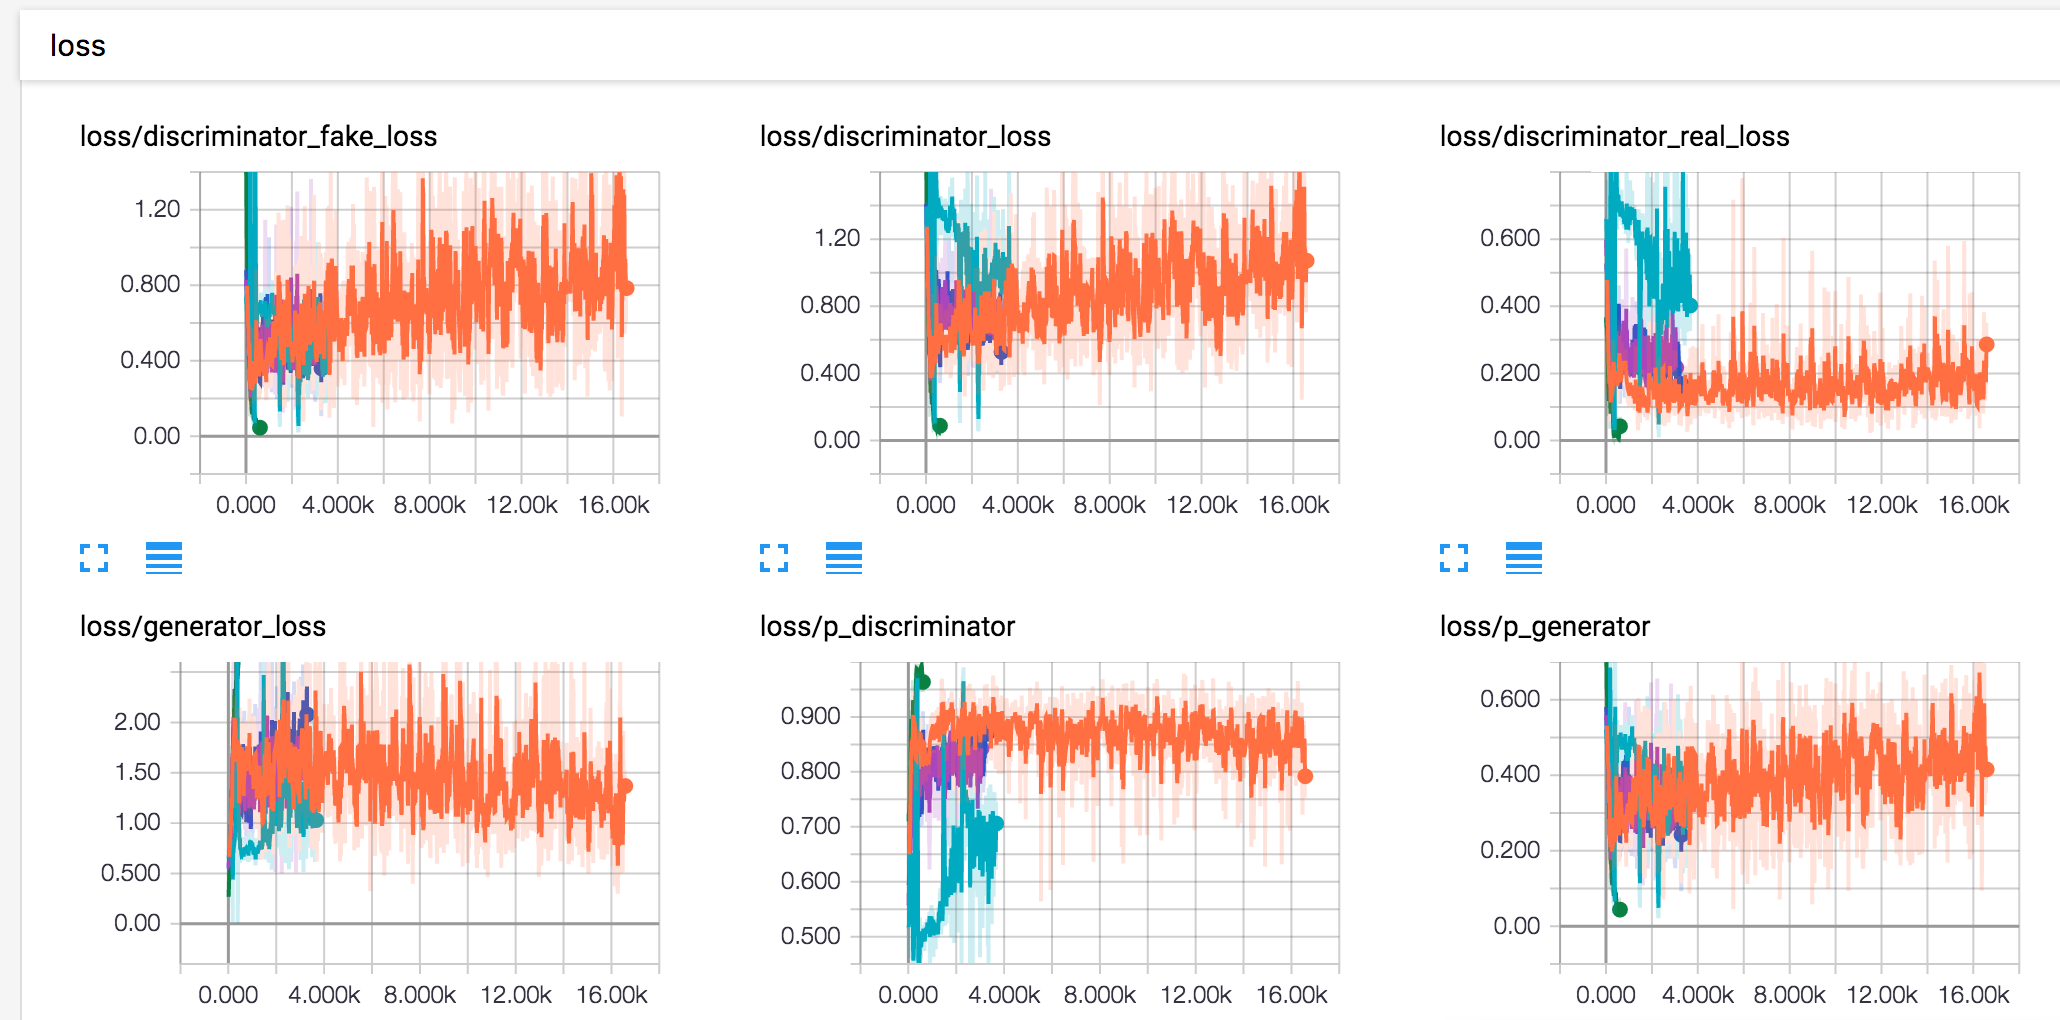Image resolution: width=2060 pixels, height=1020 pixels.
Task: Toggle log scale for discriminator_fake_loss chart
Action: [x=164, y=558]
